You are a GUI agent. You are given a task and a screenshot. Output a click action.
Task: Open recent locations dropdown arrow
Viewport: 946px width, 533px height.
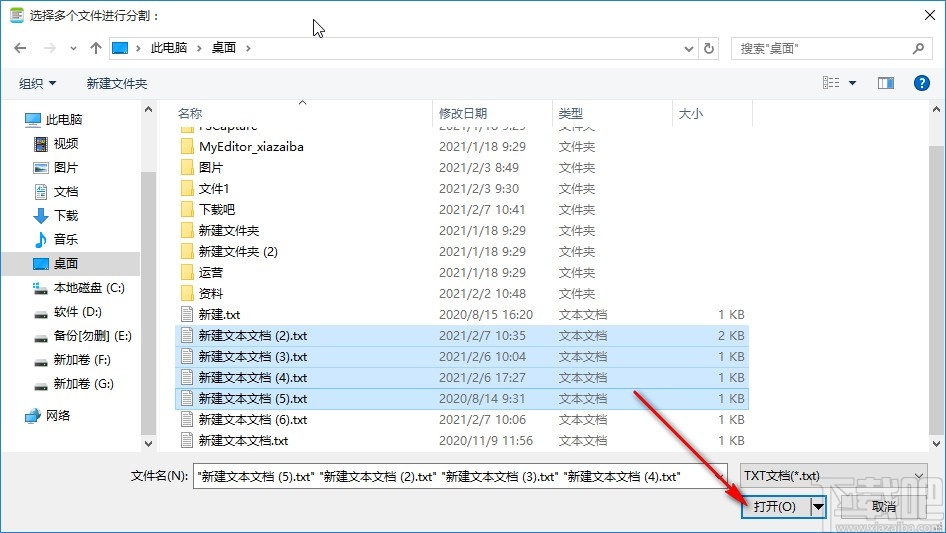click(x=73, y=49)
